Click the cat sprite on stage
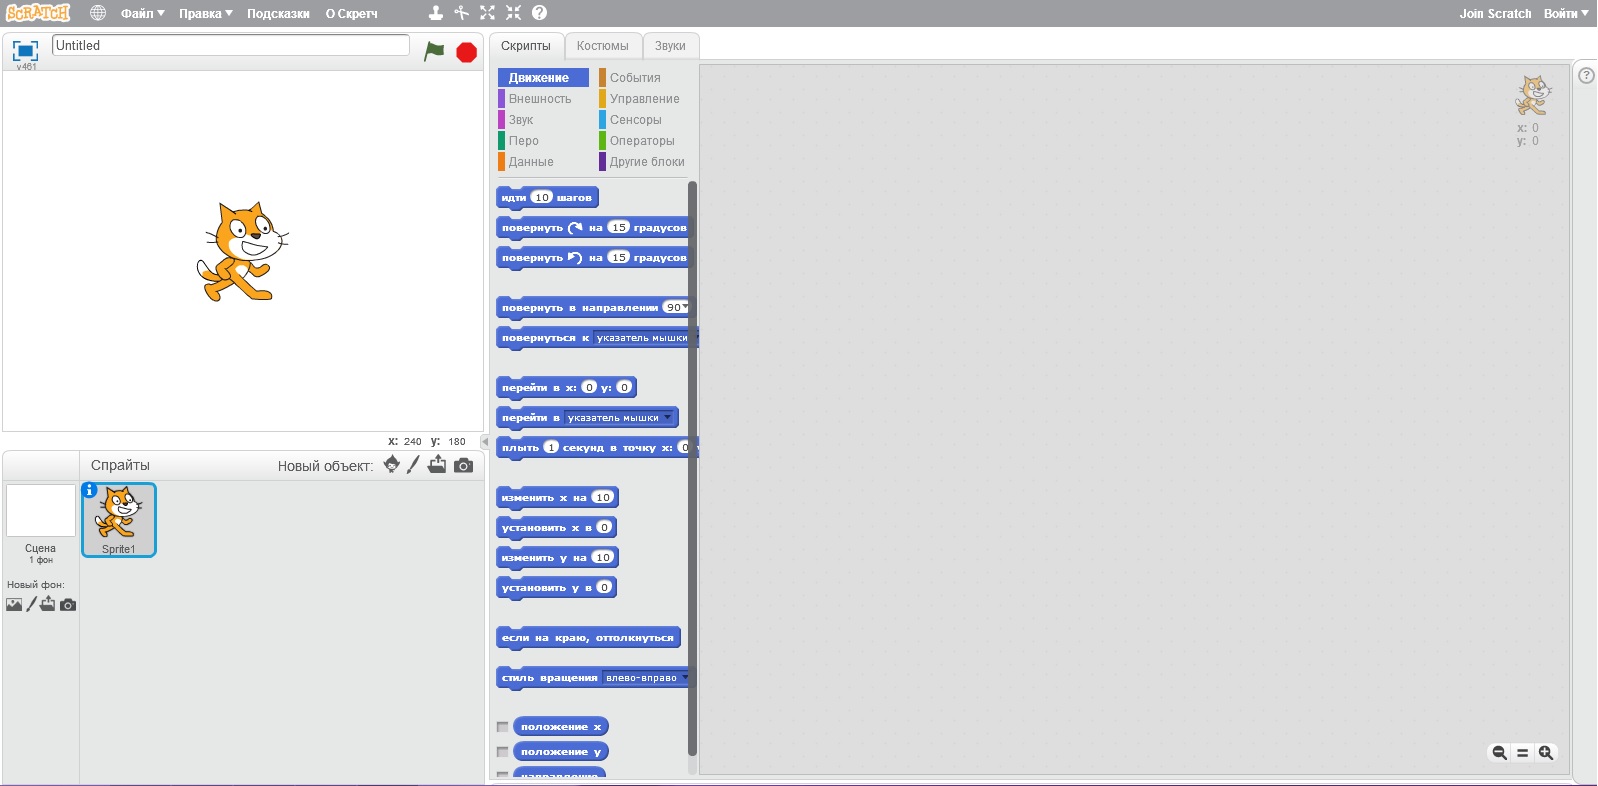The image size is (1598, 786). point(243,251)
